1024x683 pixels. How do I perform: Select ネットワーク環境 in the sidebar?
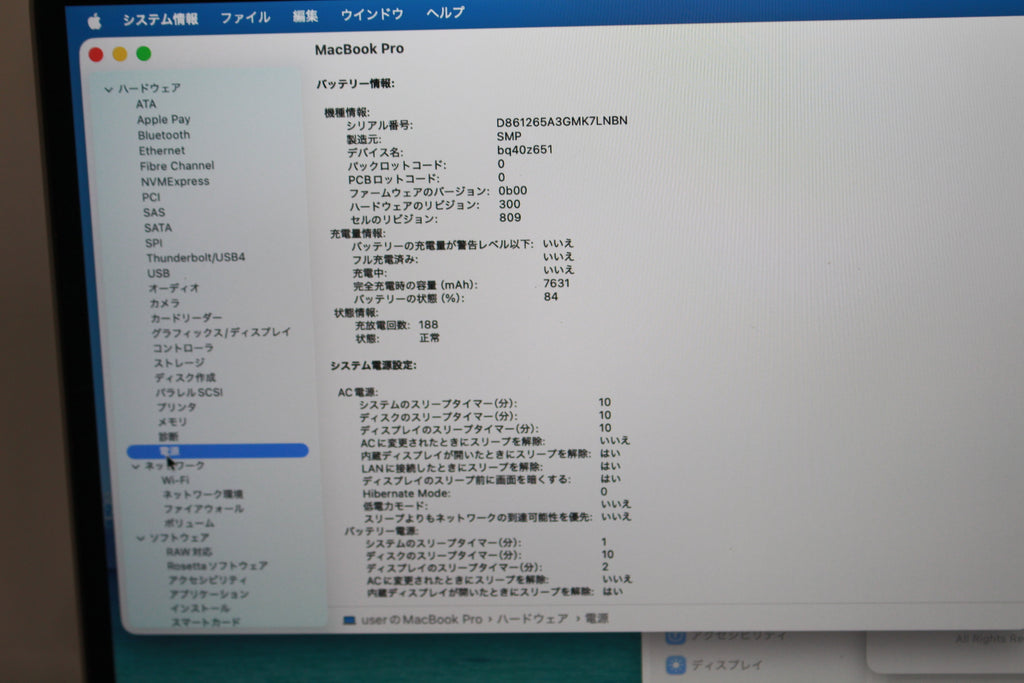click(202, 494)
